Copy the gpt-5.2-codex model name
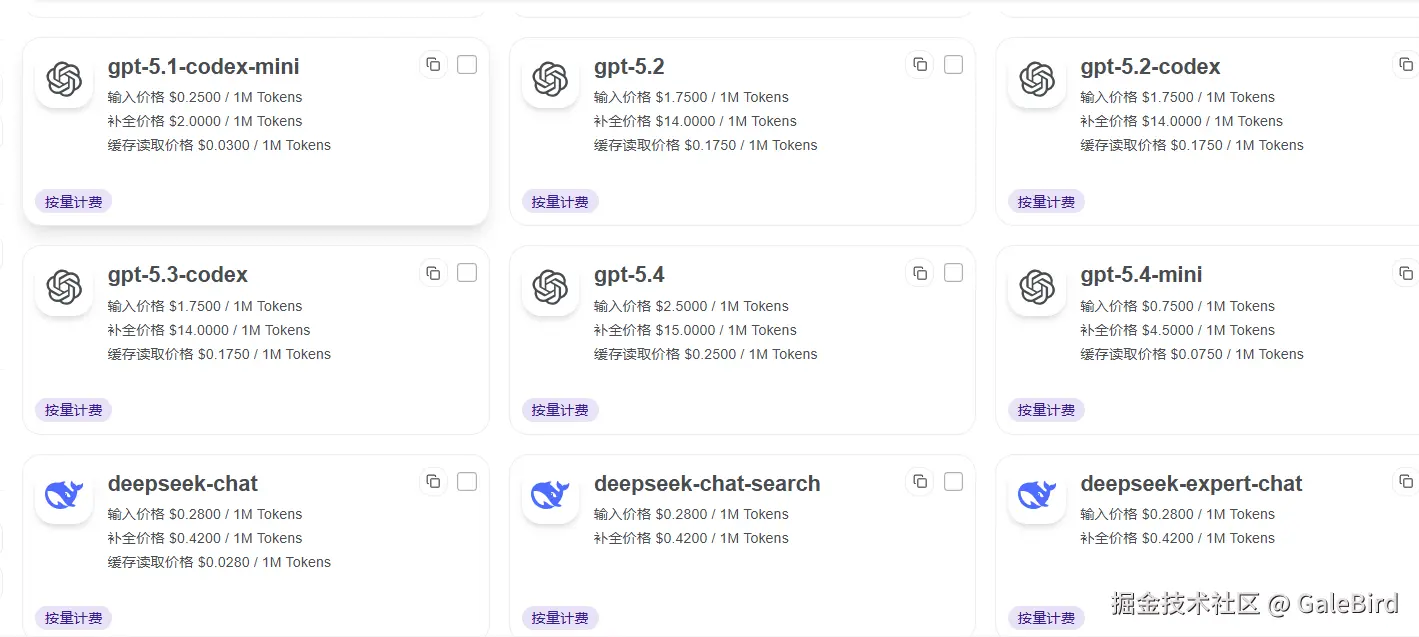Viewport: 1419px width, 637px height. point(1406,65)
